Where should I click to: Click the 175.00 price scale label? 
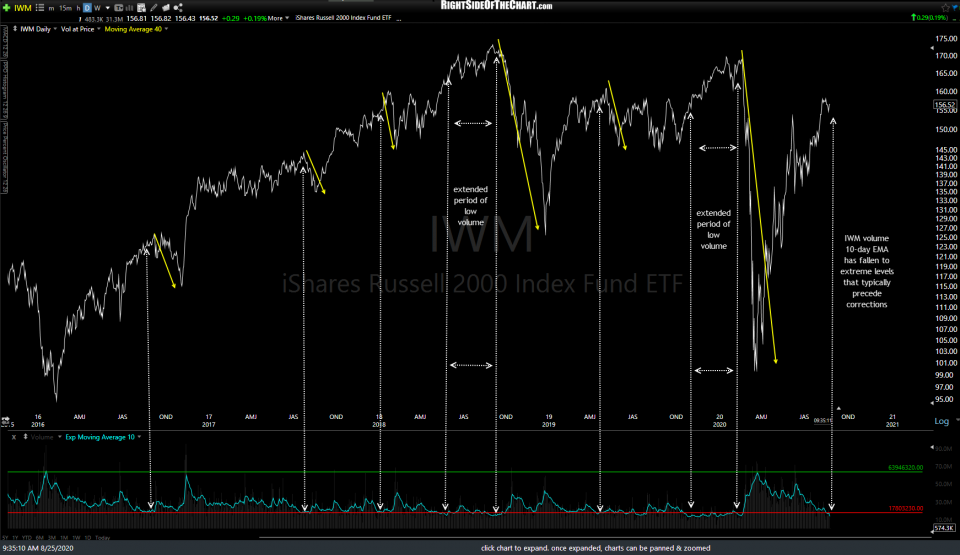click(946, 39)
